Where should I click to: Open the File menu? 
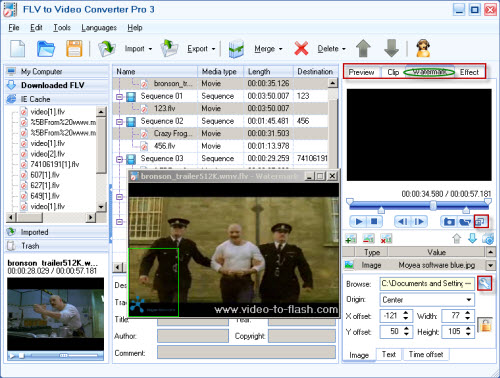(14, 28)
